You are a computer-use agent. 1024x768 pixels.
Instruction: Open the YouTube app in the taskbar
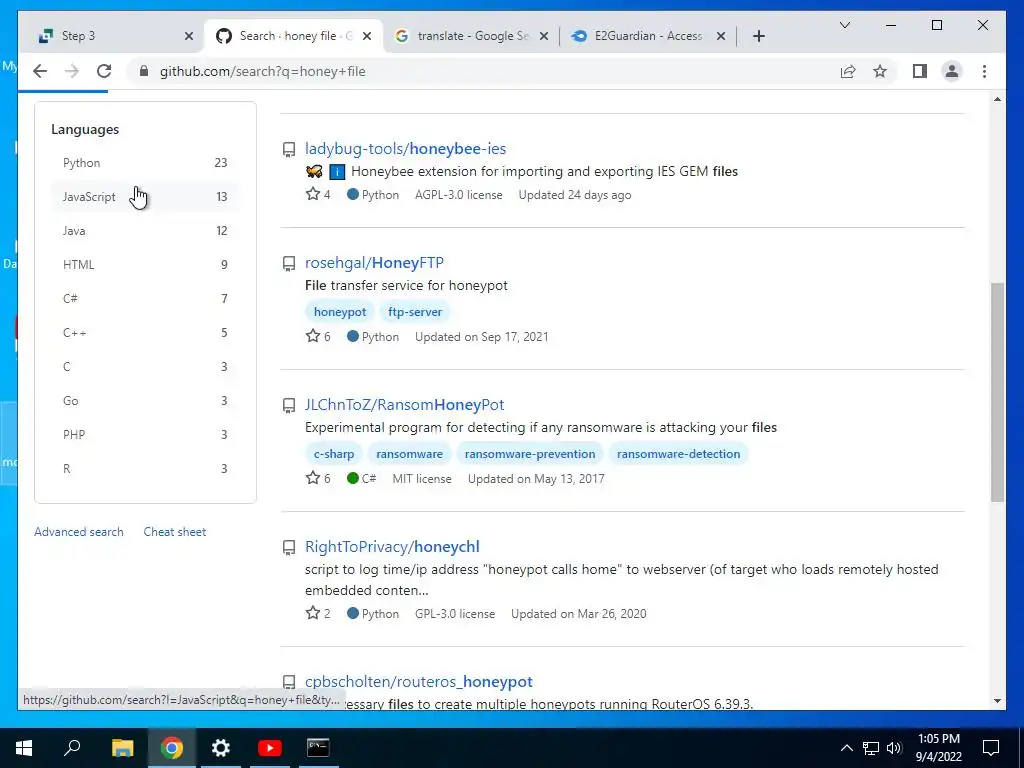coord(269,748)
